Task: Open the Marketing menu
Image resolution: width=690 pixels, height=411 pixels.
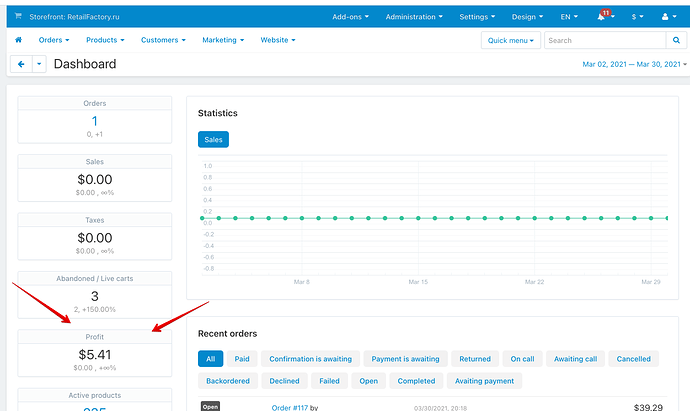Action: pos(223,40)
